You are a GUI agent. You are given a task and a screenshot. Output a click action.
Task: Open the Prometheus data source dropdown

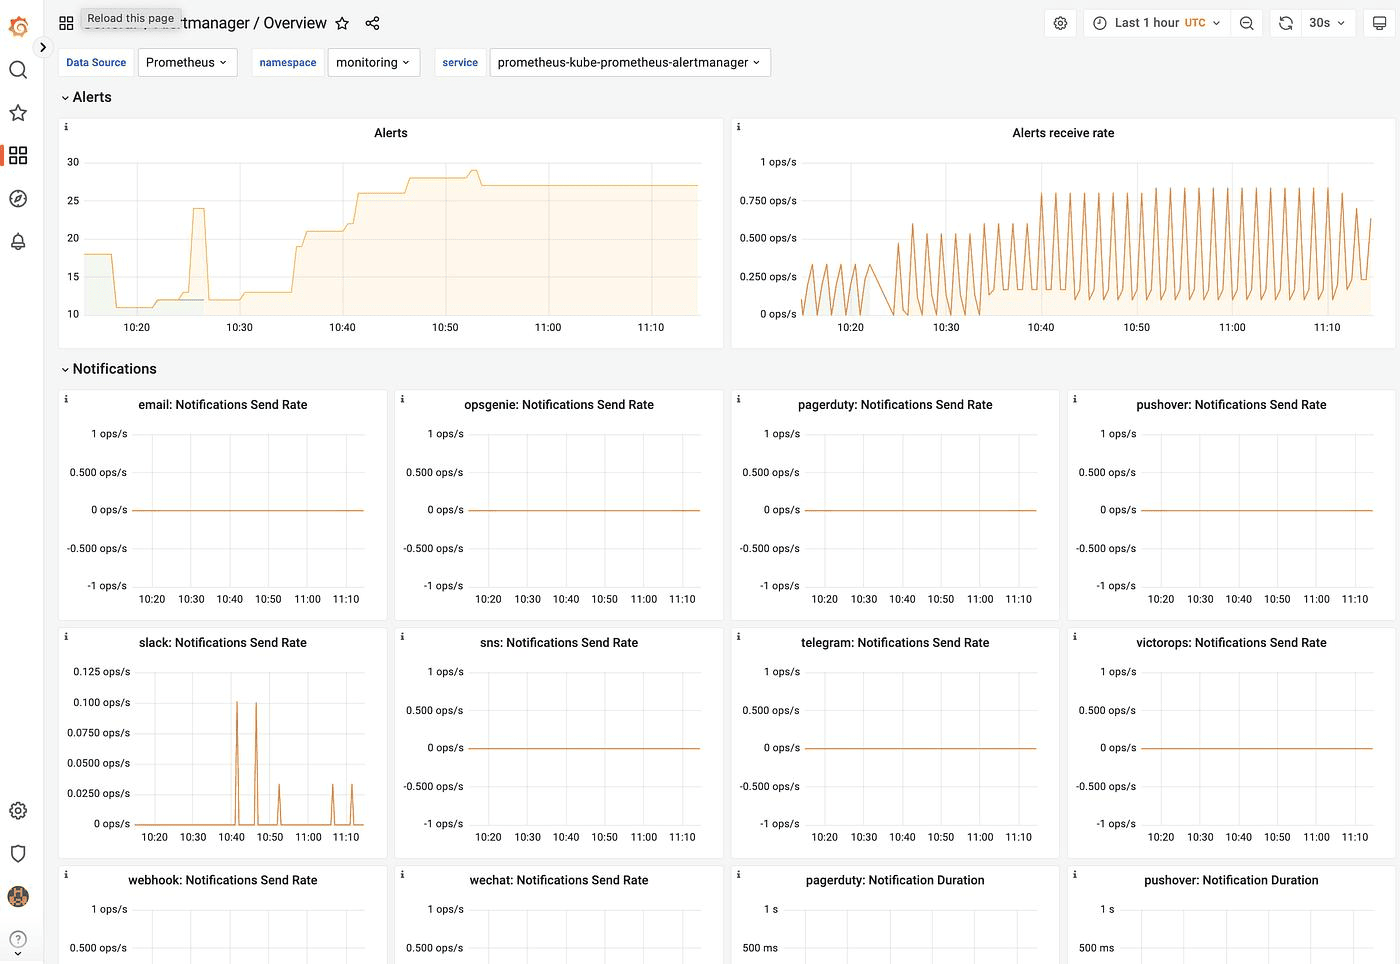click(187, 62)
